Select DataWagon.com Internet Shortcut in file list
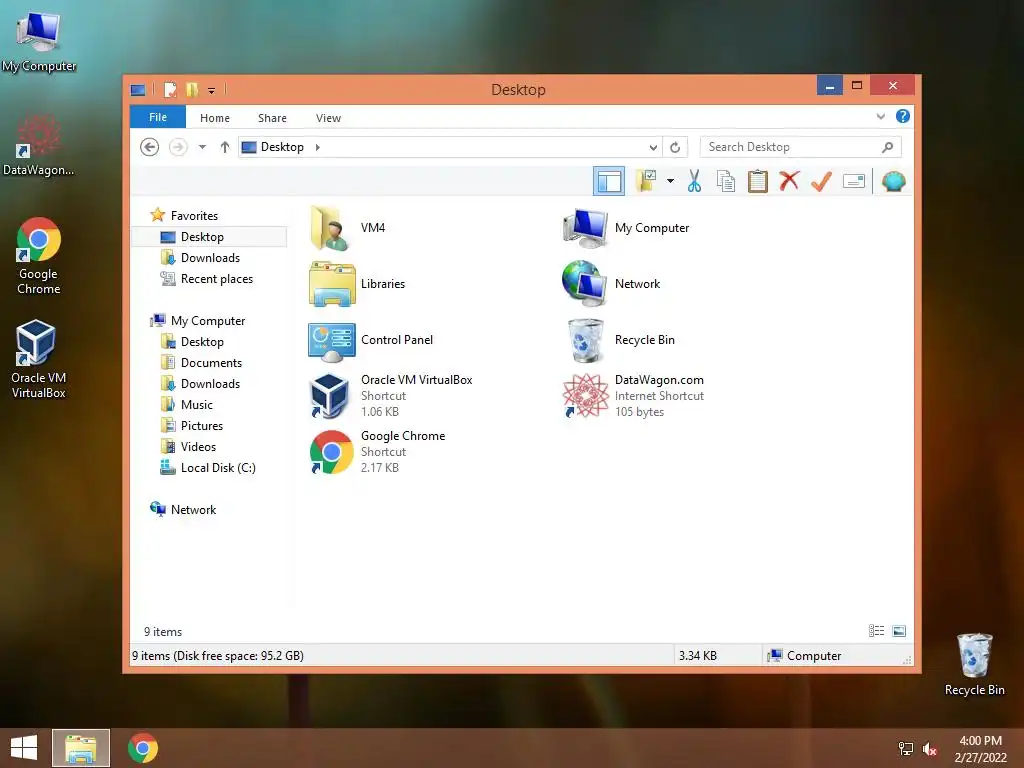The width and height of the screenshot is (1024, 768). tap(633, 396)
